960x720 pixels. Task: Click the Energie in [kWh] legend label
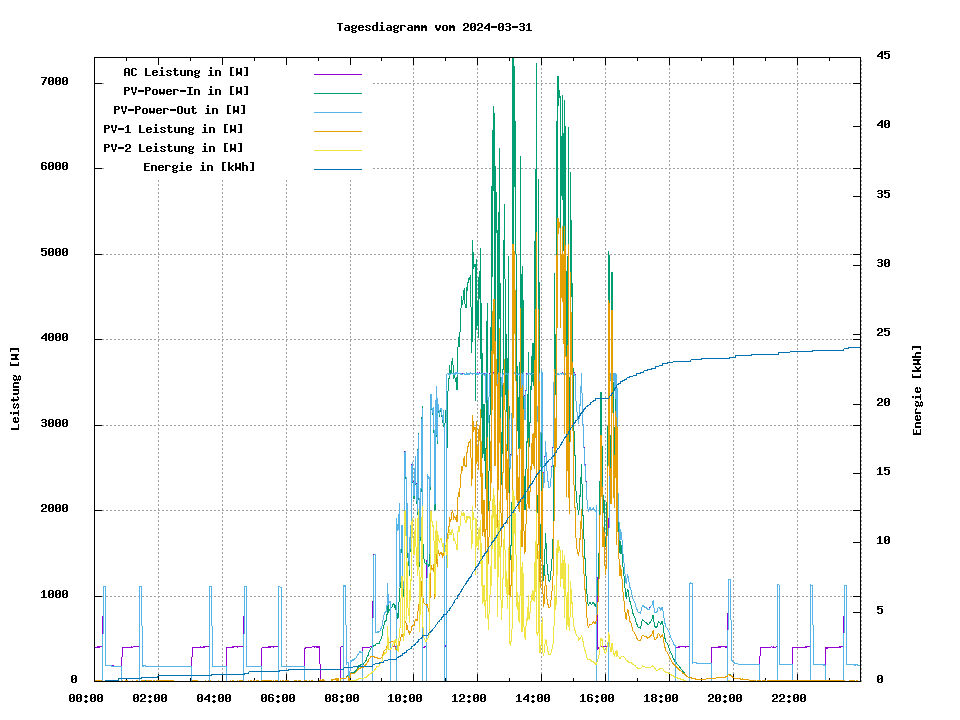[x=199, y=167]
